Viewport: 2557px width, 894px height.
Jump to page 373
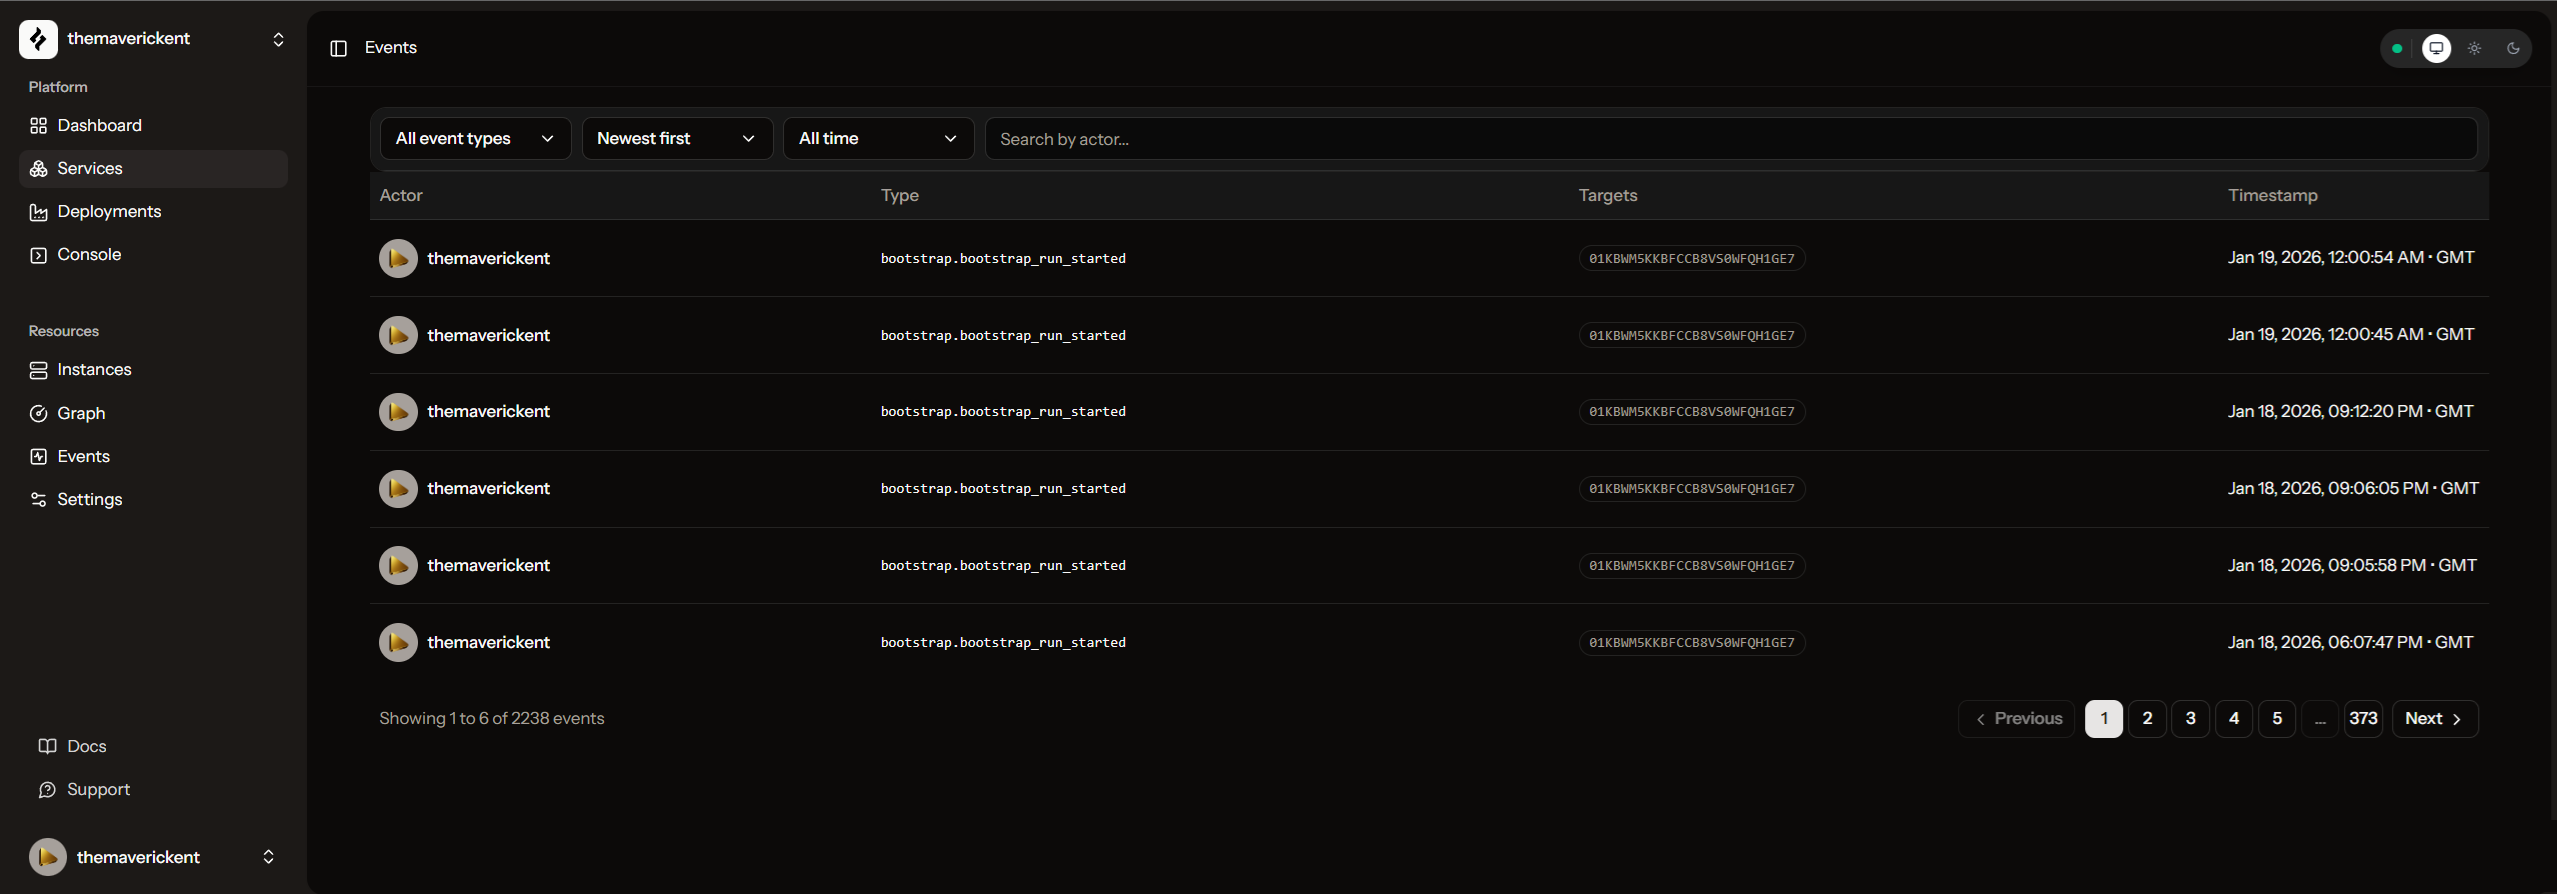tap(2363, 718)
